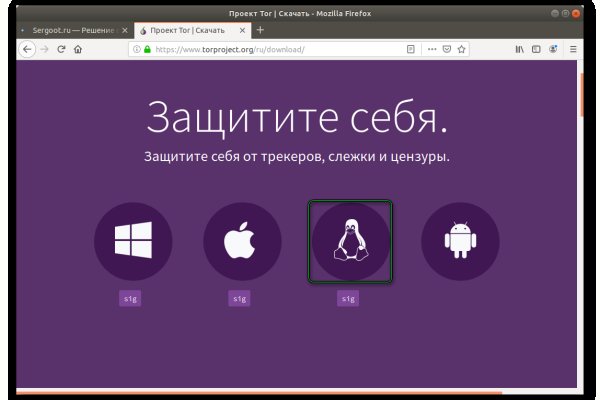Go back using the back arrow

tap(28, 49)
